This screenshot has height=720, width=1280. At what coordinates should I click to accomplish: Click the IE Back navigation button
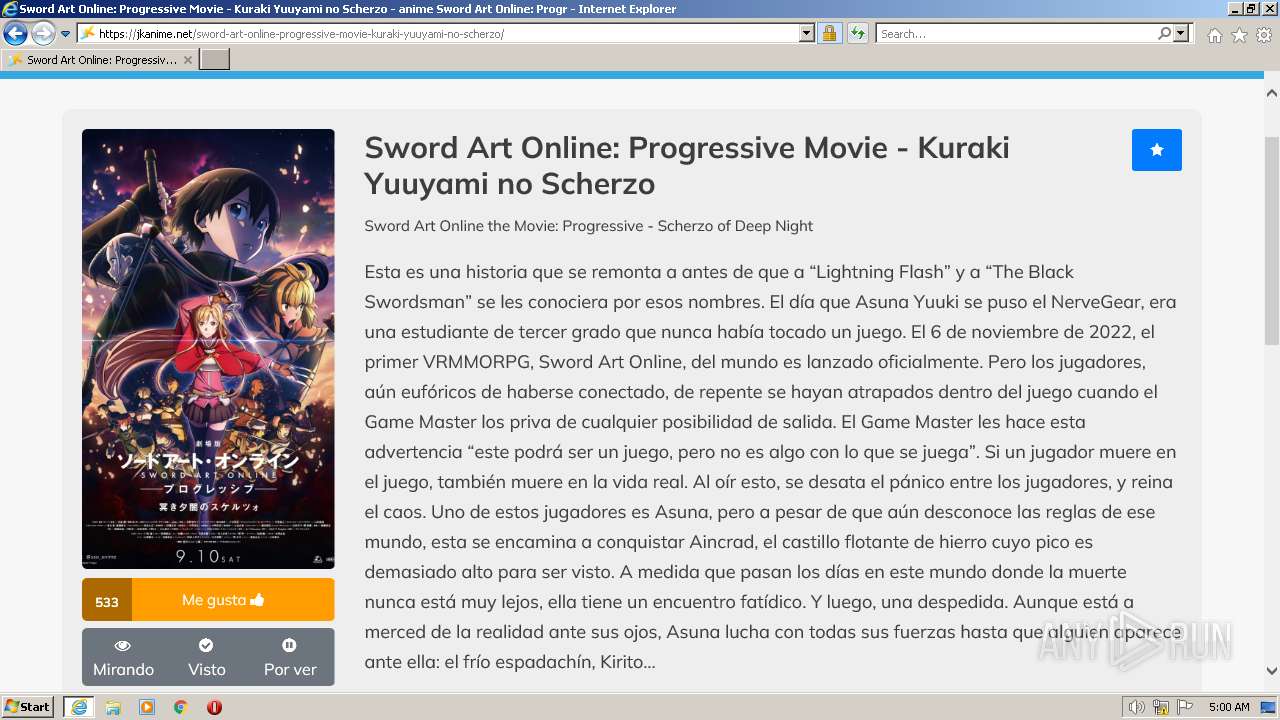pyautogui.click(x=15, y=34)
